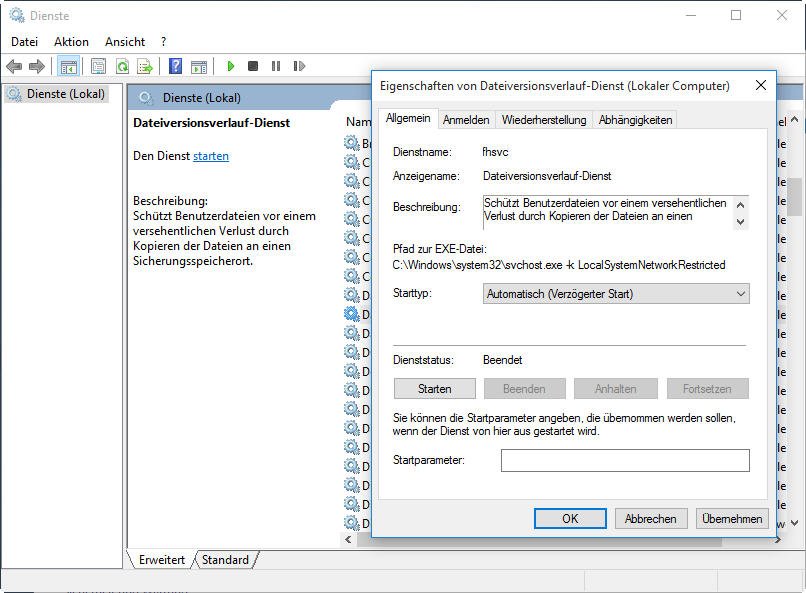Screen dimensions: 806x593
Task: Click the Startparameter input field
Action: (x=624, y=460)
